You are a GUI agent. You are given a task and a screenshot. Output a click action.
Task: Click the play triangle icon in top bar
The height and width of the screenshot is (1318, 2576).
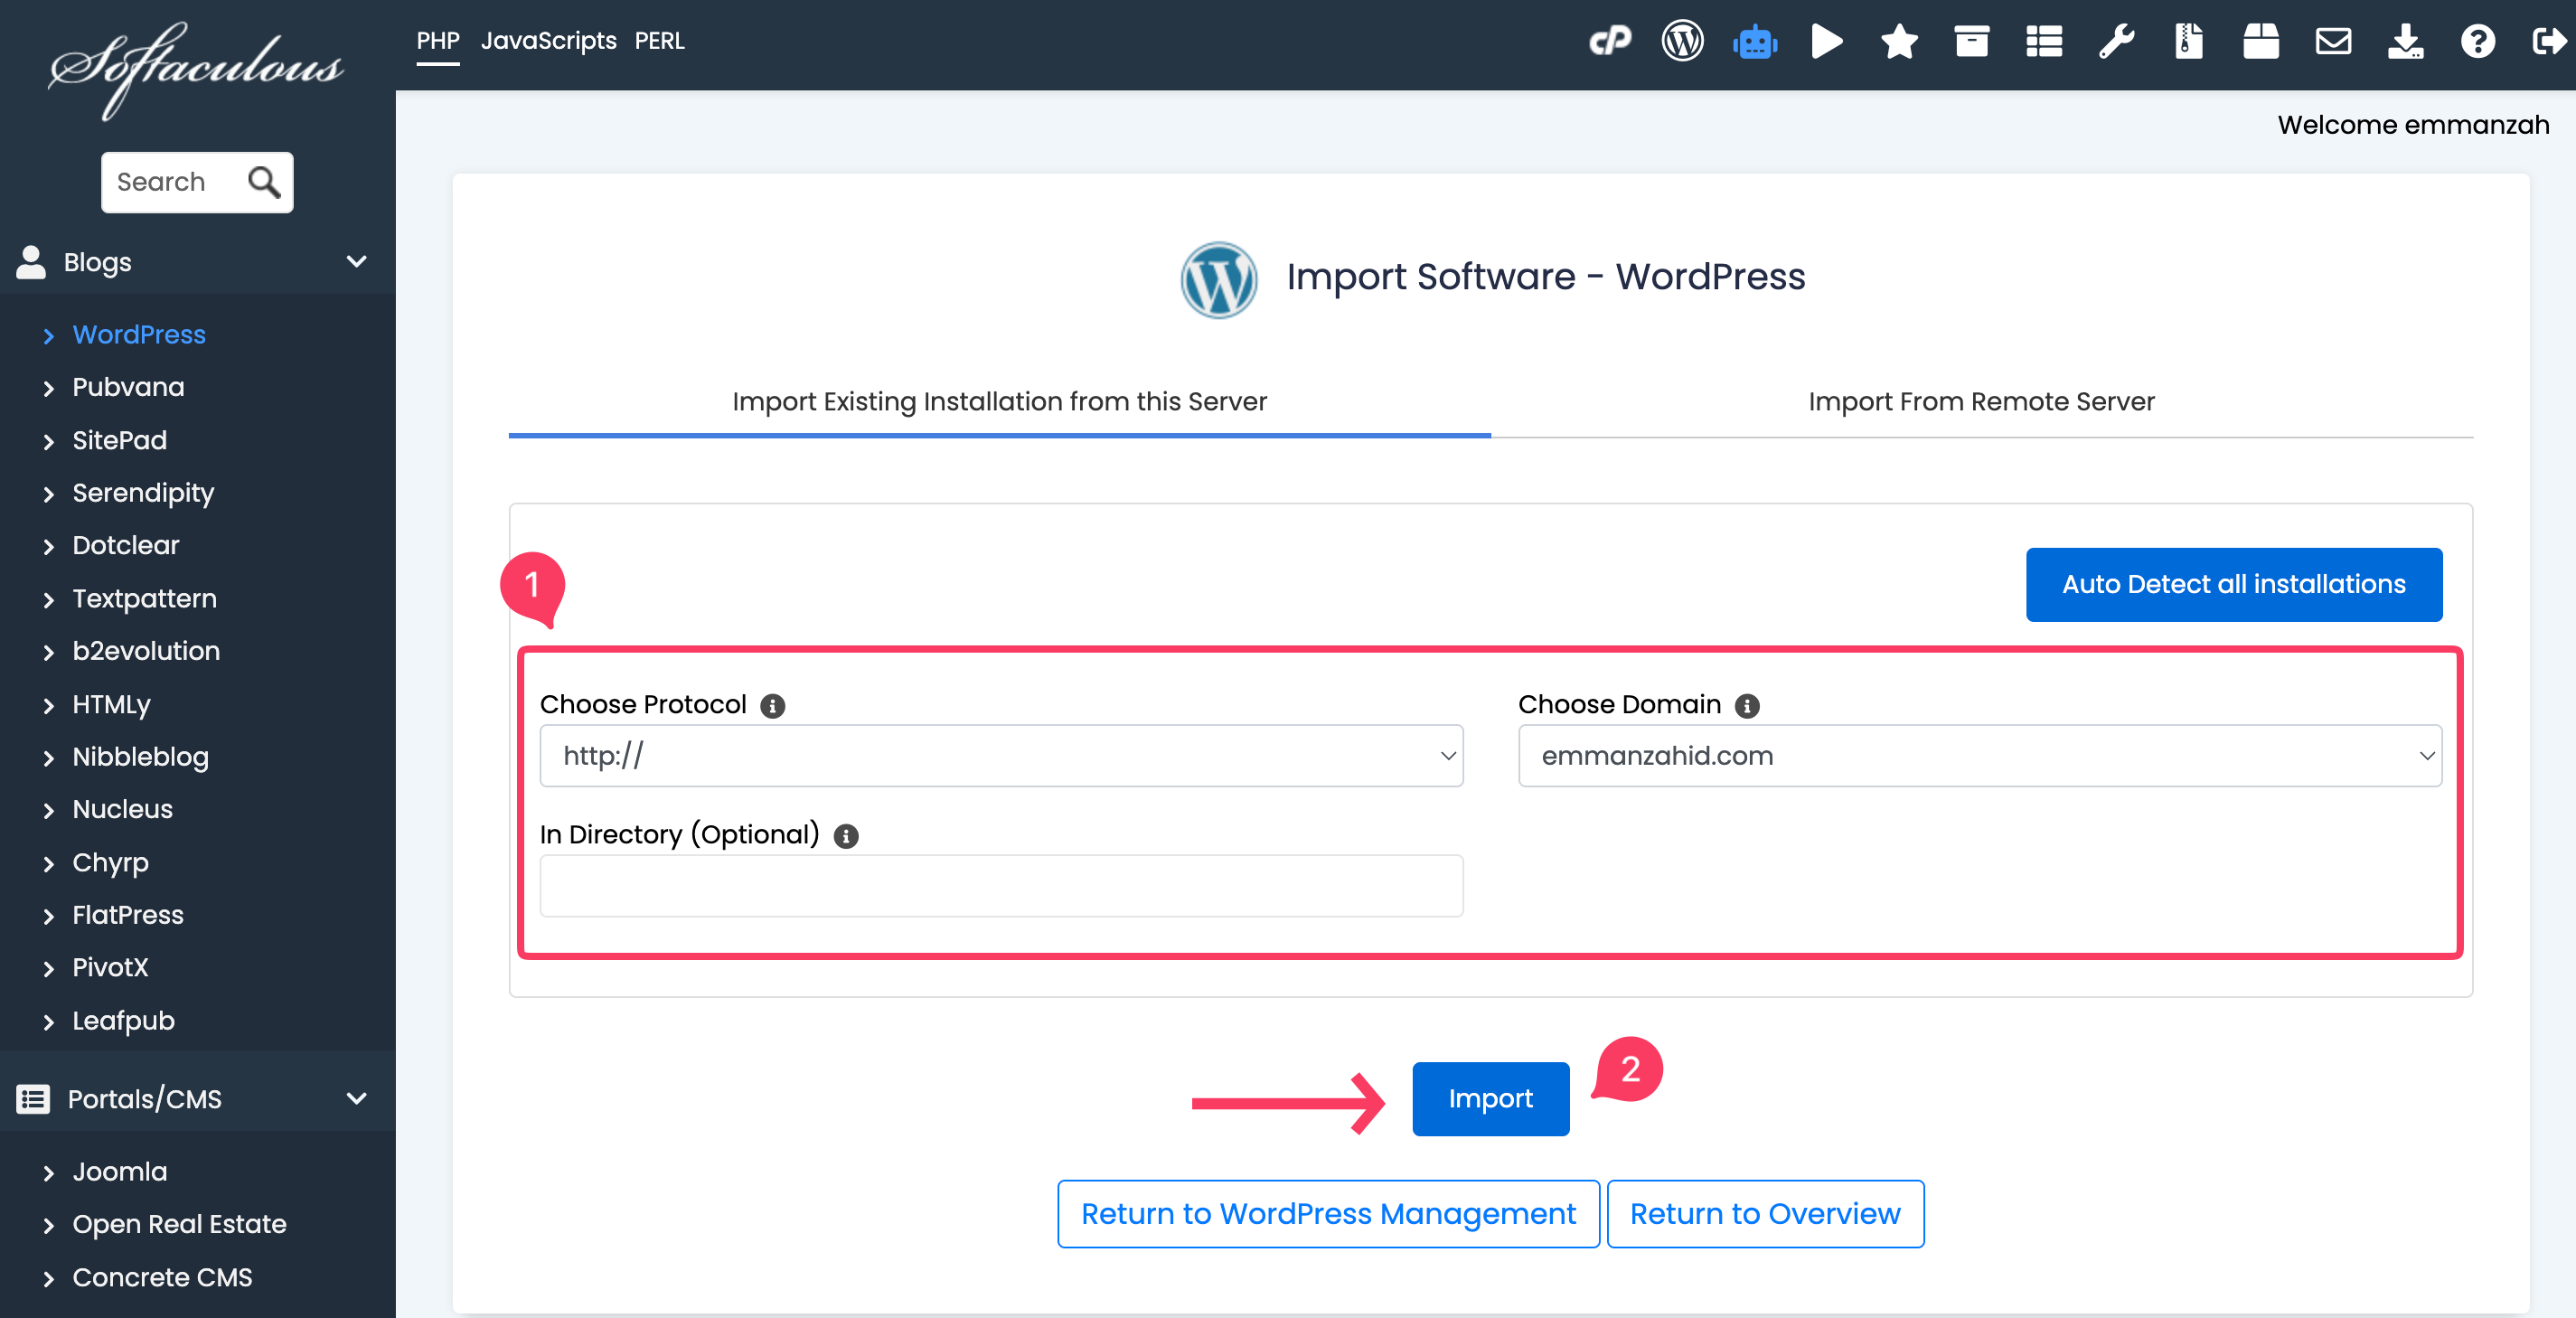point(1827,41)
